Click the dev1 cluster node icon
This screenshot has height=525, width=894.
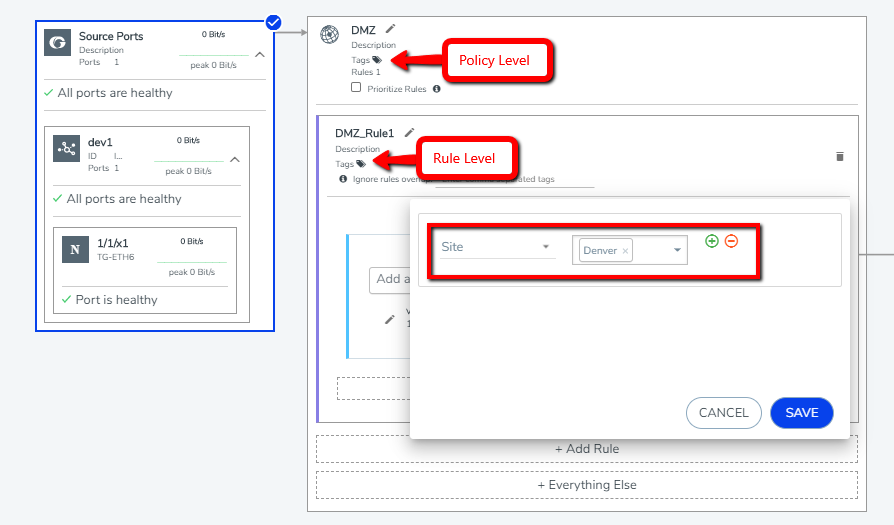point(68,148)
